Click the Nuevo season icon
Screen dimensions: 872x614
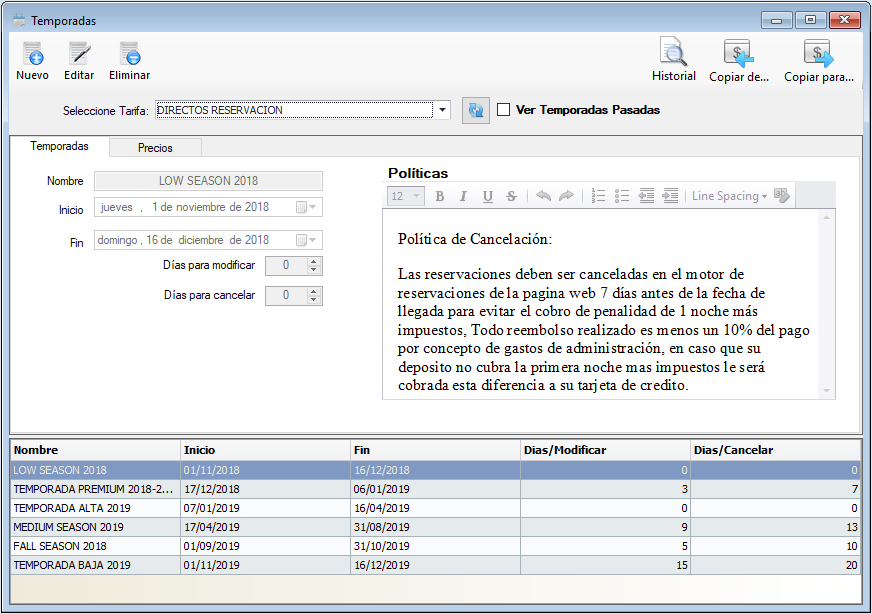tap(33, 54)
